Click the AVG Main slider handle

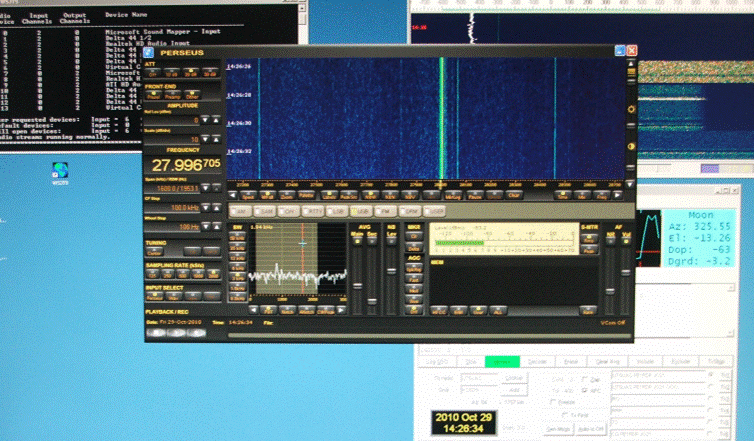click(x=357, y=286)
